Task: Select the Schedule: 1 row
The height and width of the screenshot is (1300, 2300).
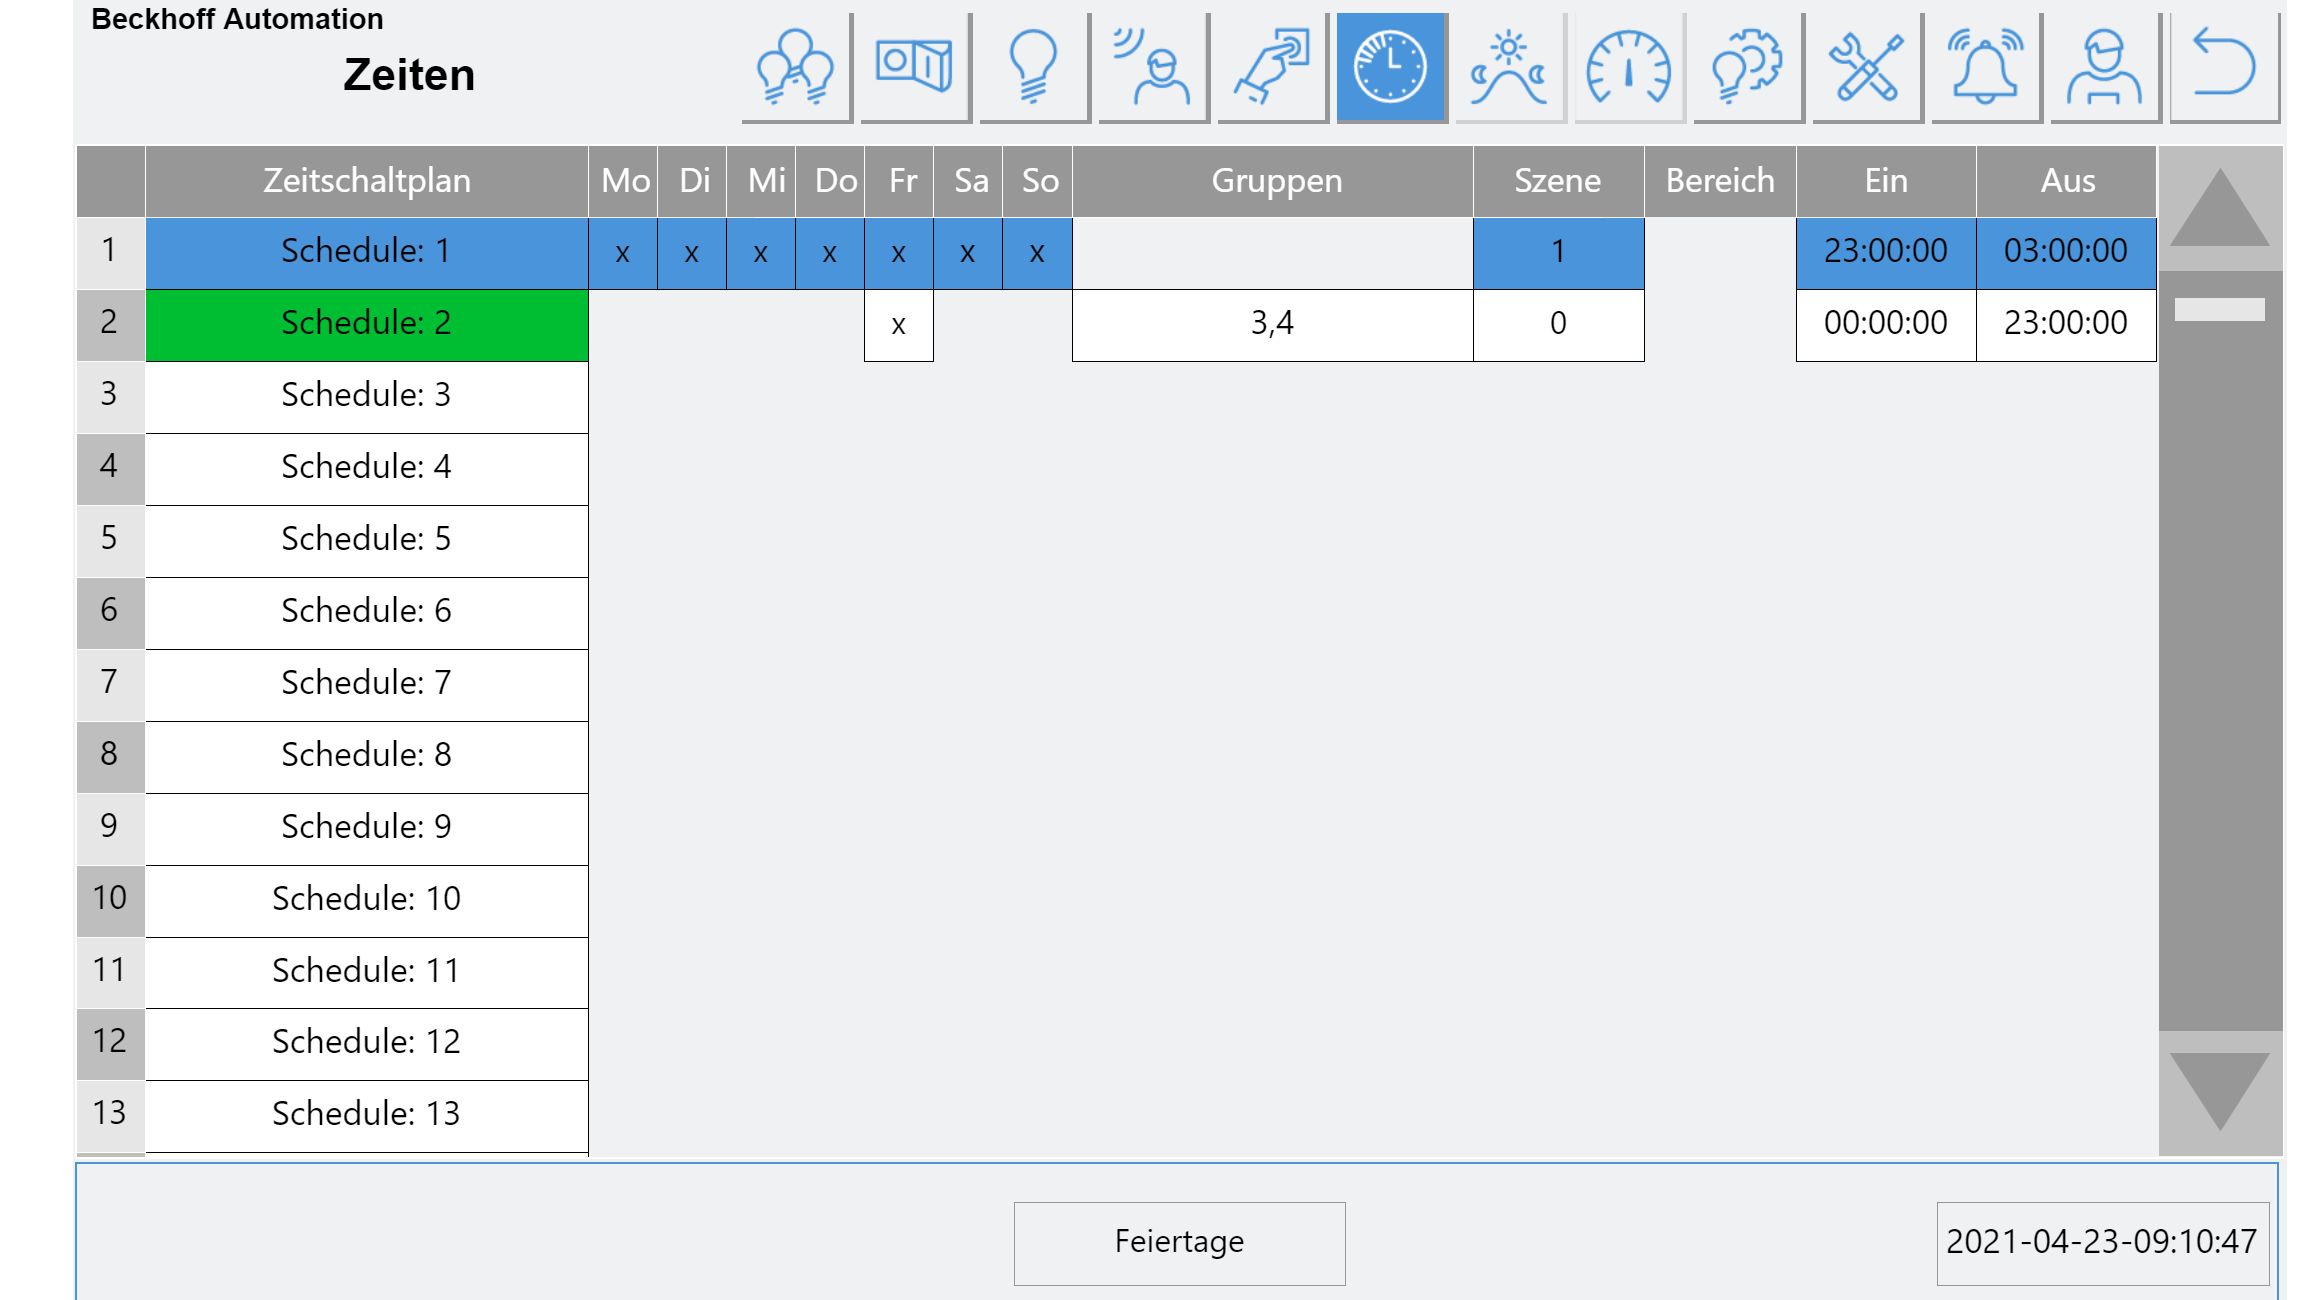Action: pyautogui.click(x=367, y=253)
